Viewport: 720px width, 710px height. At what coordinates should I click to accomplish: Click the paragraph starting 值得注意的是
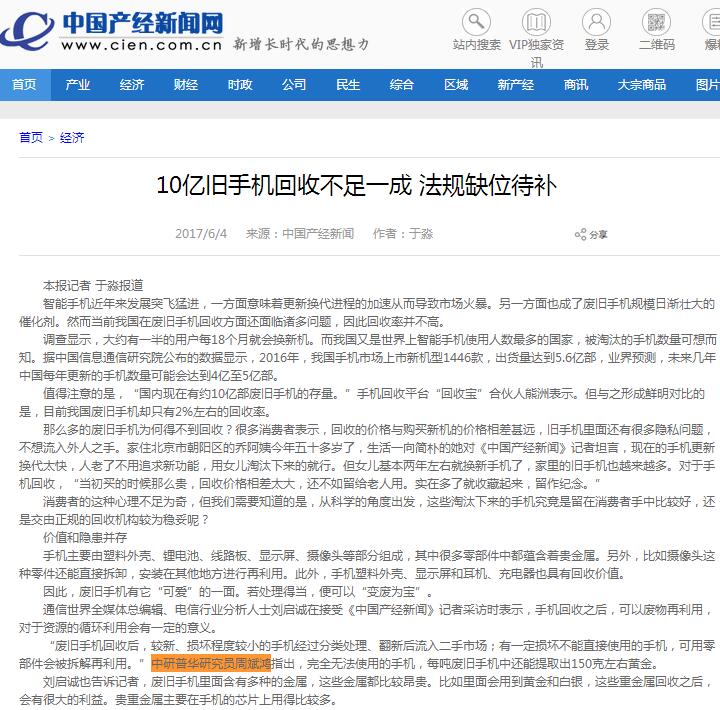[362, 402]
